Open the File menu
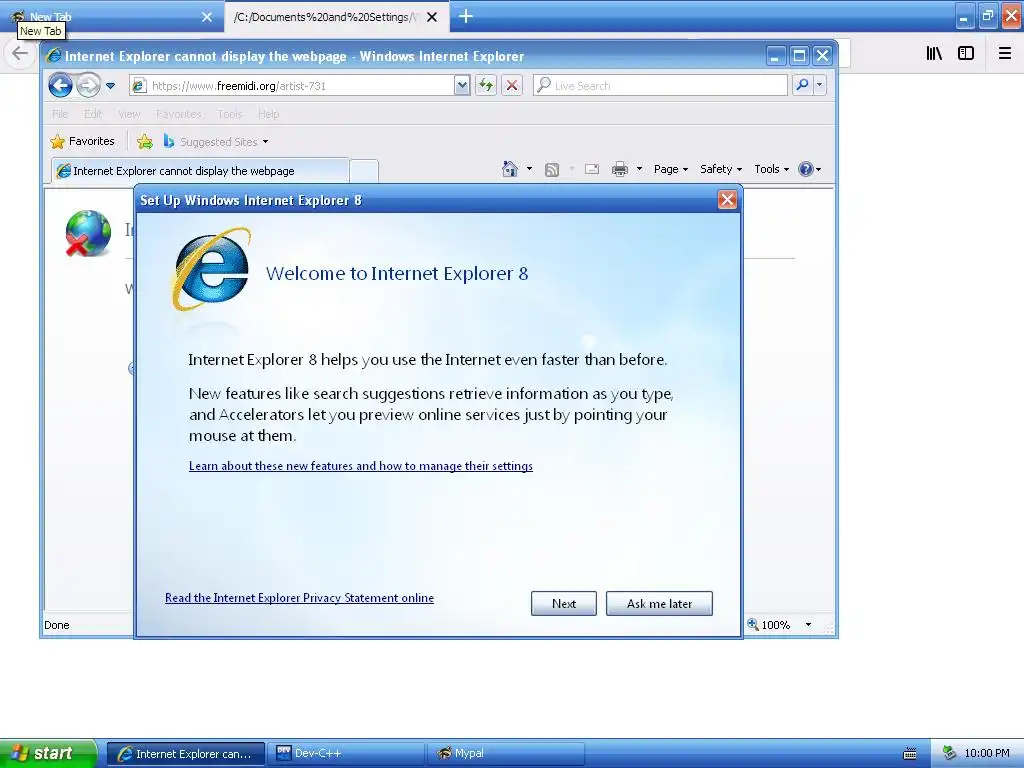Image resolution: width=1024 pixels, height=768 pixels. click(60, 114)
